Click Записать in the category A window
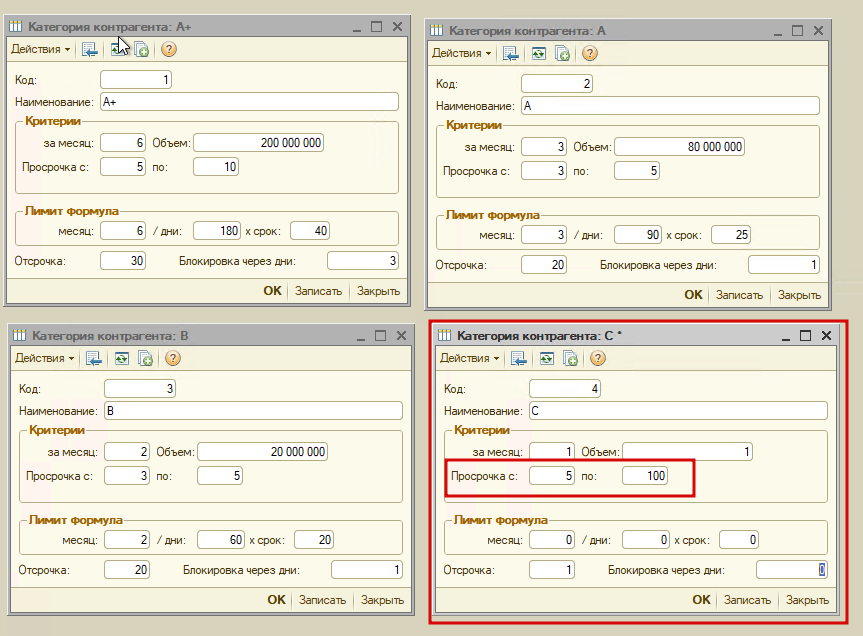Image resolution: width=863 pixels, height=636 pixels. tap(739, 295)
